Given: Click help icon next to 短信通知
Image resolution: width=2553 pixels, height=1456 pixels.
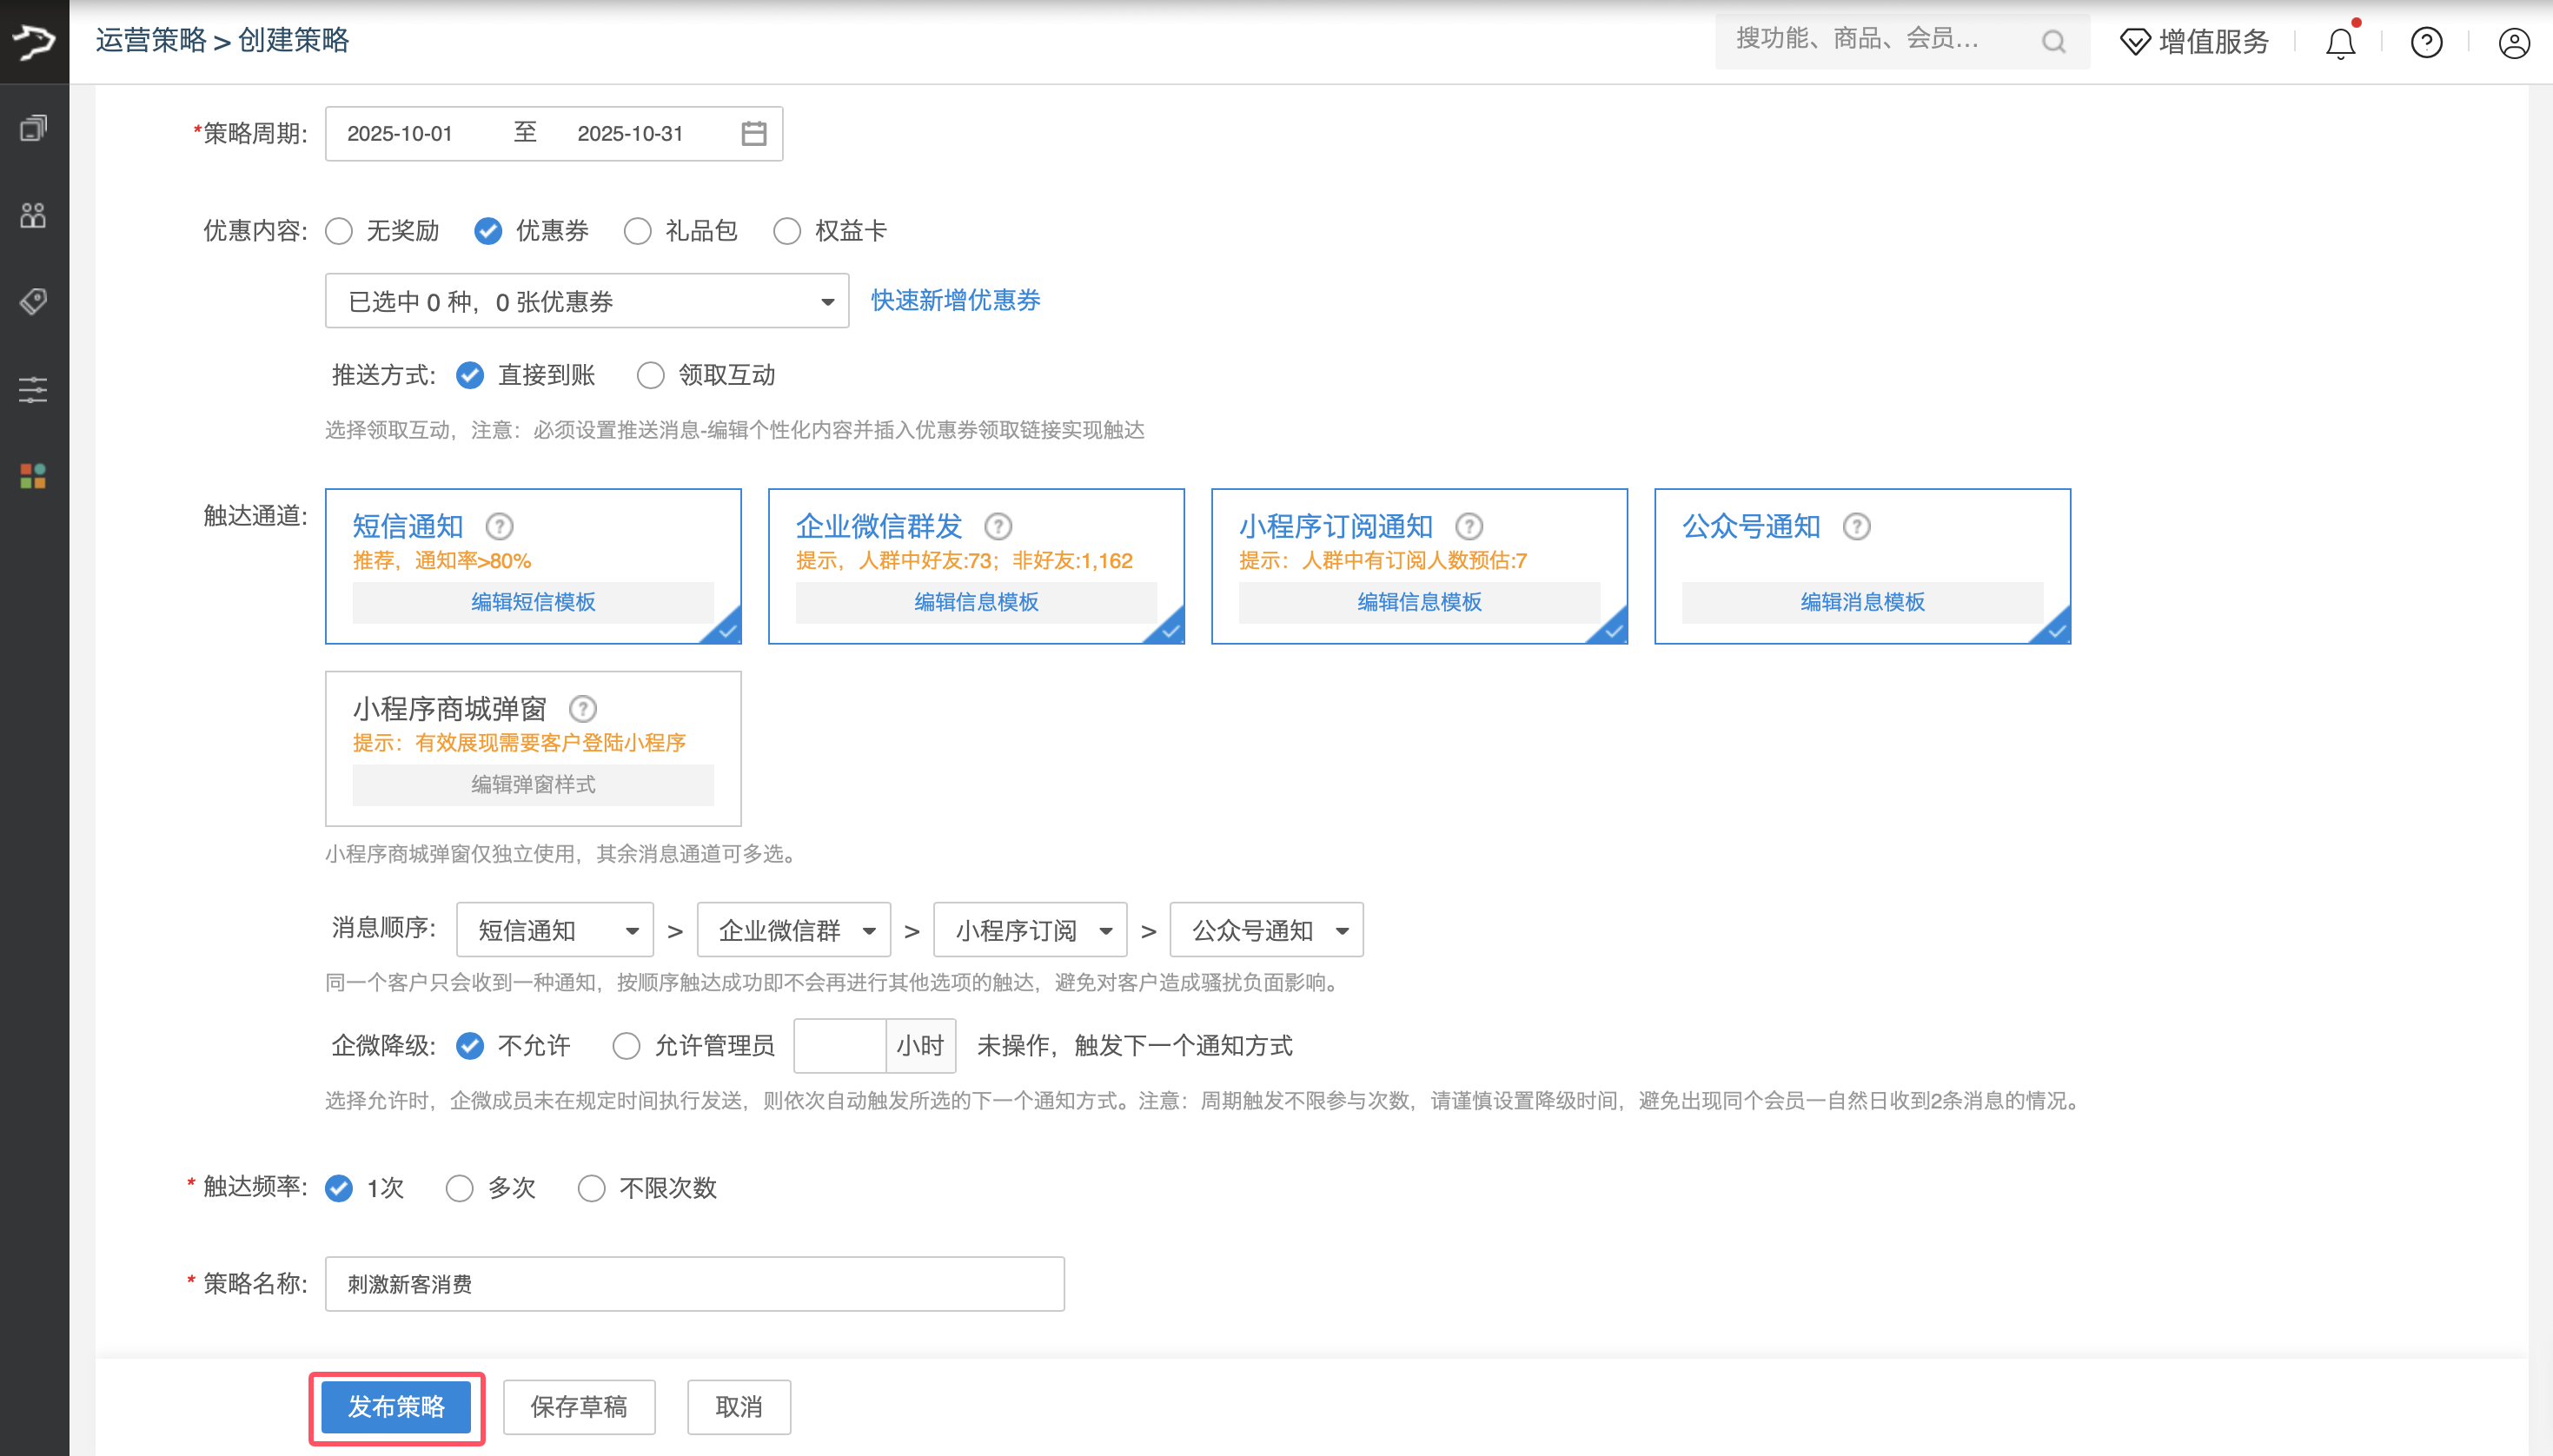Looking at the screenshot, I should tap(499, 526).
